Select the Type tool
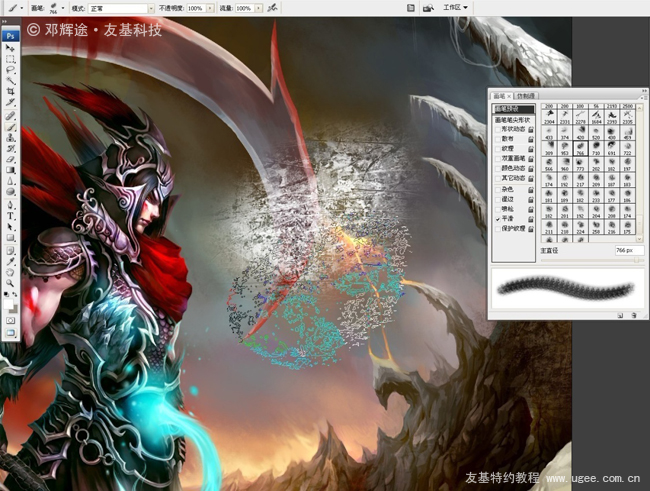650x491 pixels. click(x=10, y=216)
